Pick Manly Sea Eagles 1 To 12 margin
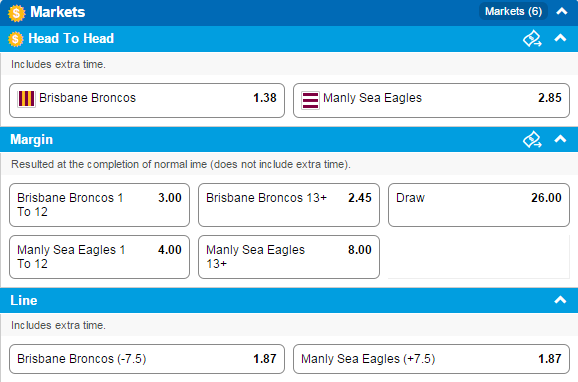The height and width of the screenshot is (382, 578). [x=100, y=257]
